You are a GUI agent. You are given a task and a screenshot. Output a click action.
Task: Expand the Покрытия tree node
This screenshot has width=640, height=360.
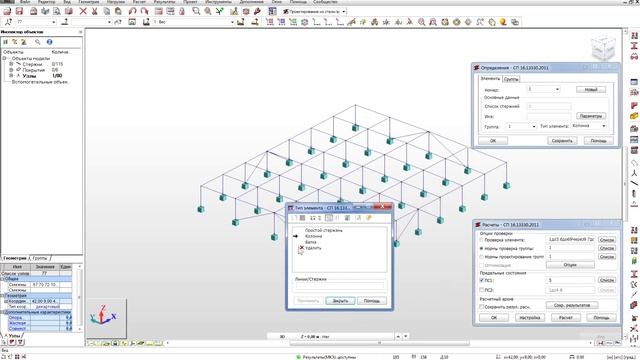[11, 70]
